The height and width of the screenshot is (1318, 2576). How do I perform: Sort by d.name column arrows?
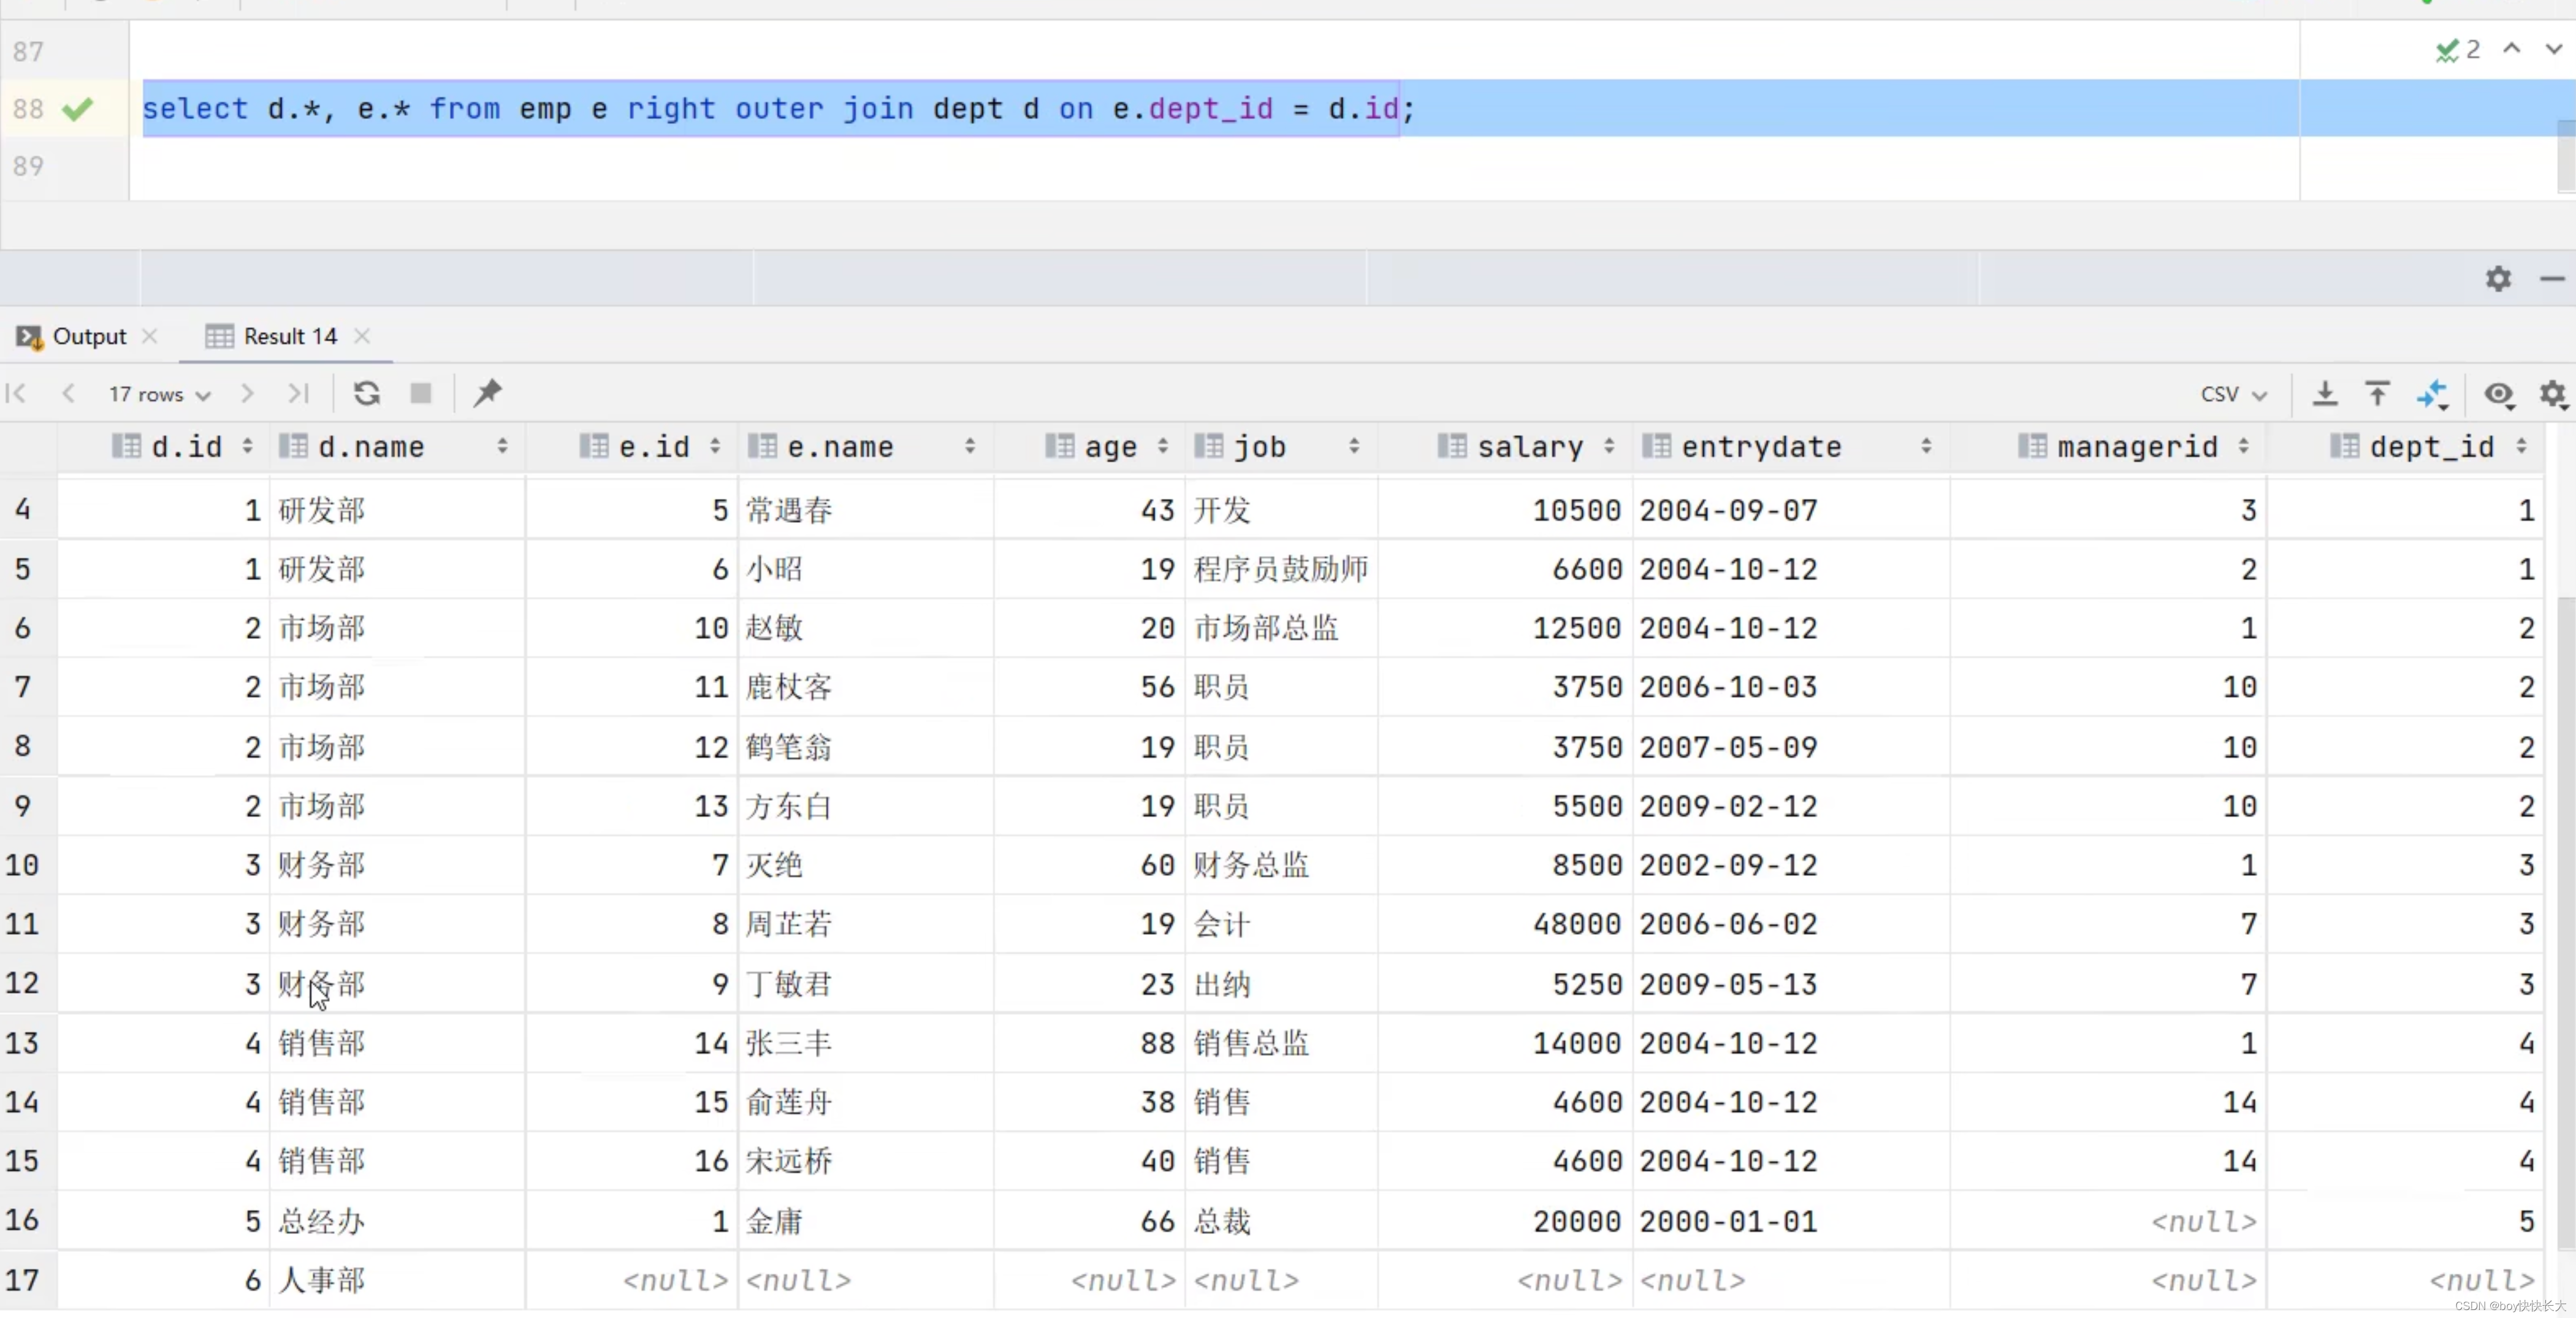pyautogui.click(x=502, y=446)
